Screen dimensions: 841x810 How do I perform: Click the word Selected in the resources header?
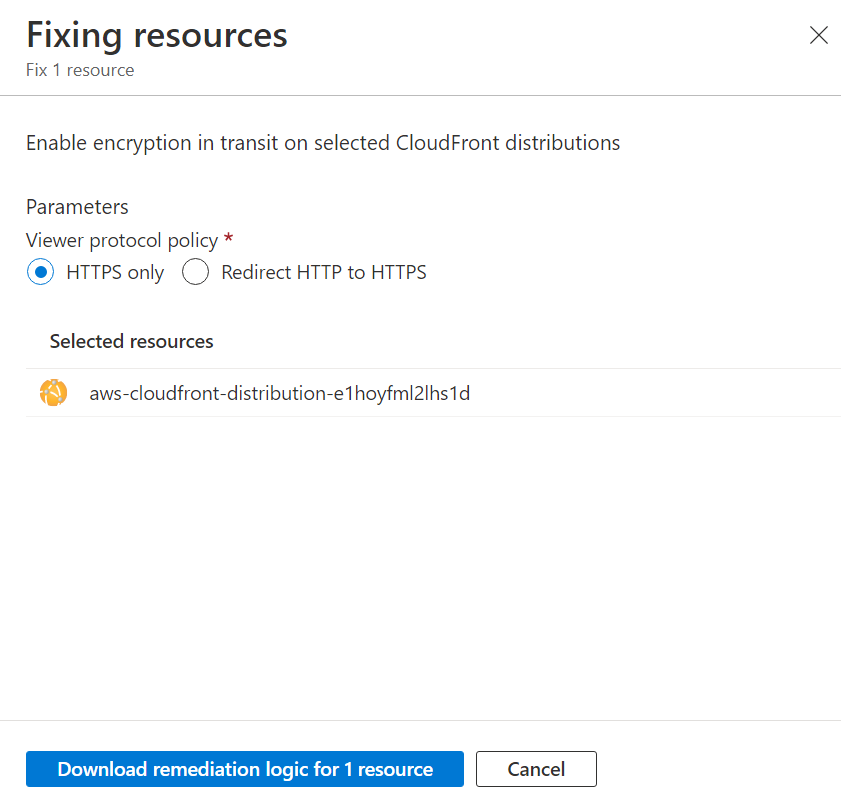point(87,341)
